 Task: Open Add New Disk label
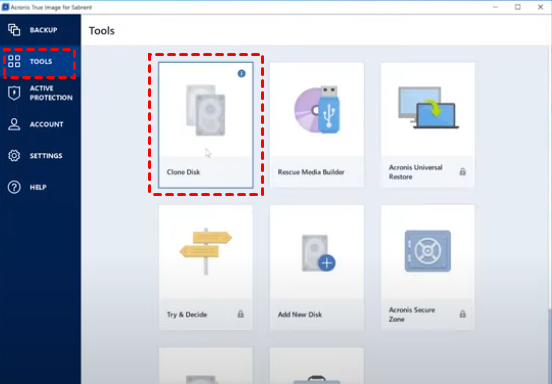(300, 314)
